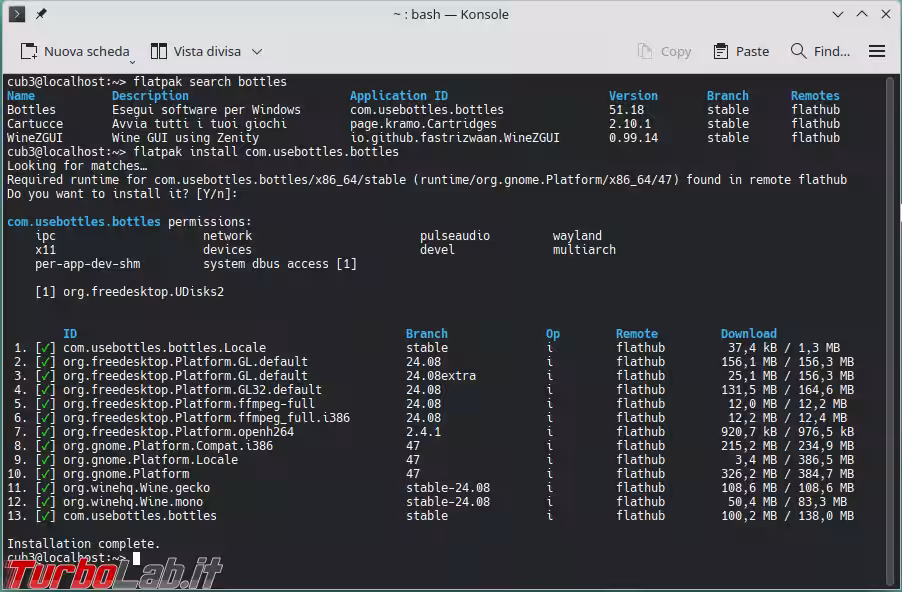Image resolution: width=902 pixels, height=592 pixels.
Task: Click the Vista divisa split view icon
Action: 159,51
